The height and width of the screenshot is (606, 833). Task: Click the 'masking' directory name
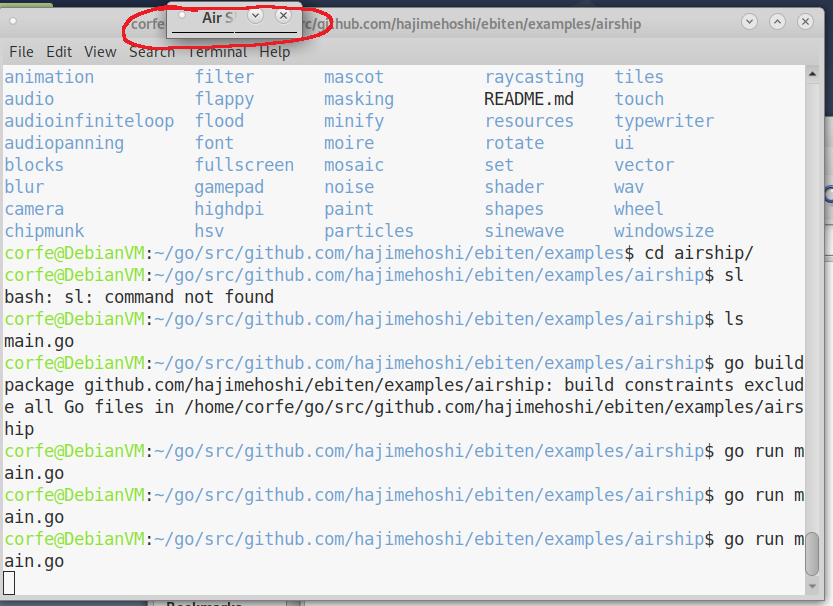tap(359, 99)
